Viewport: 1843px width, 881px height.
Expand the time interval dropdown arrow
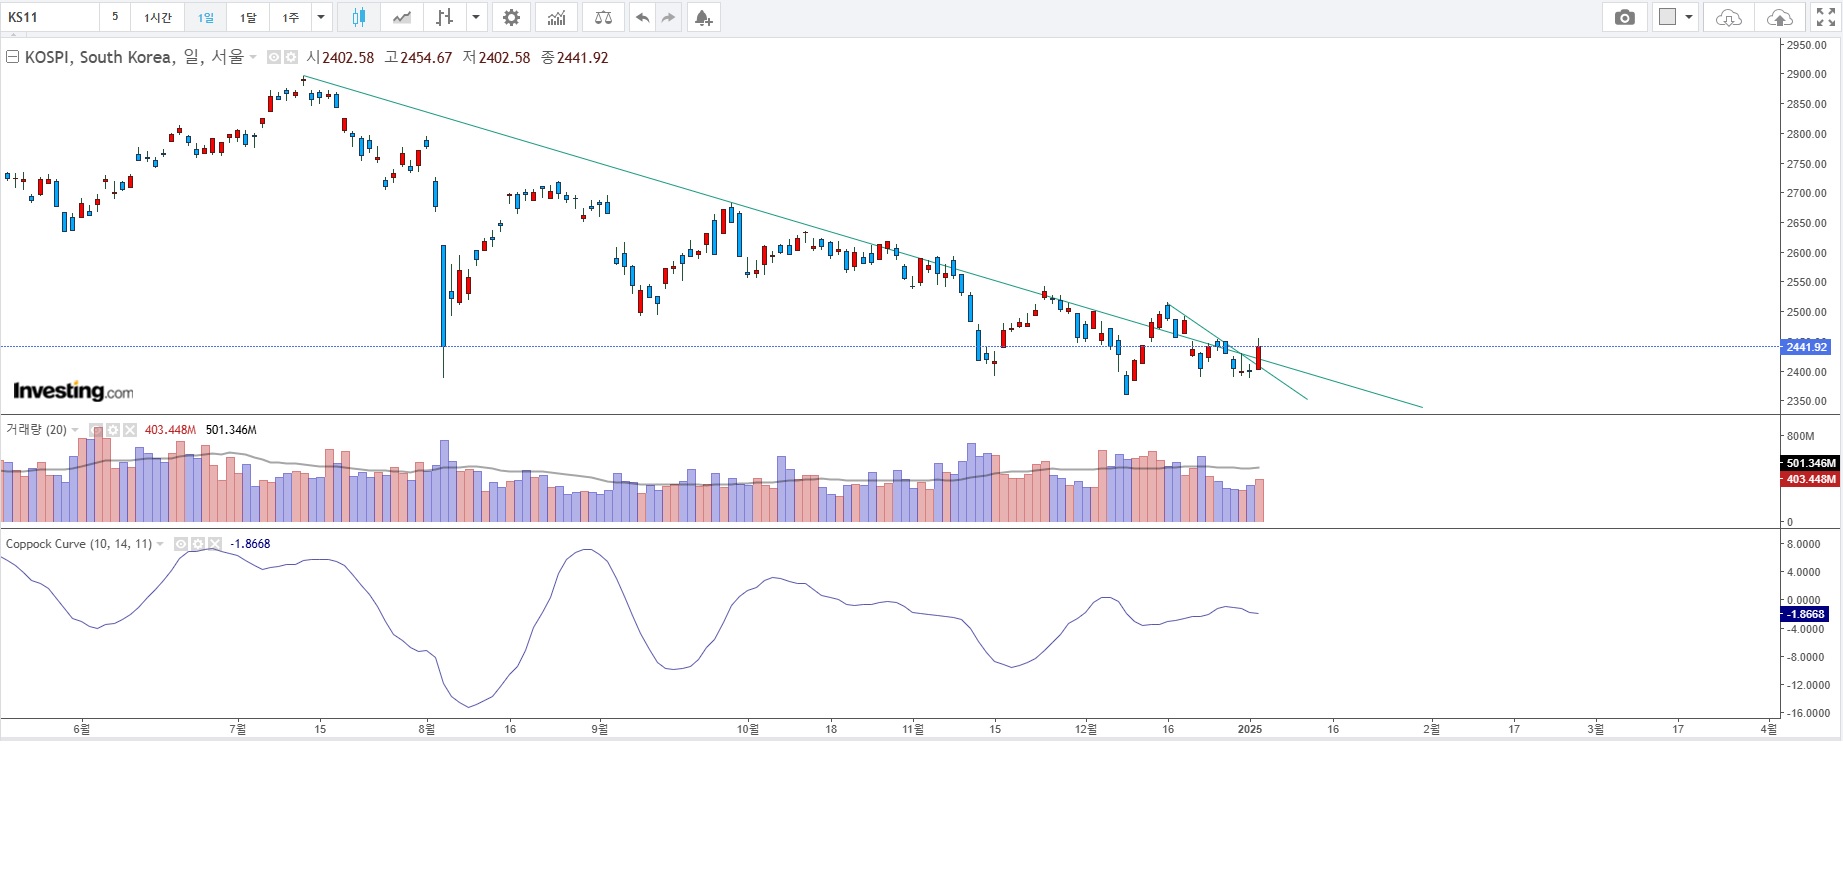tap(321, 17)
